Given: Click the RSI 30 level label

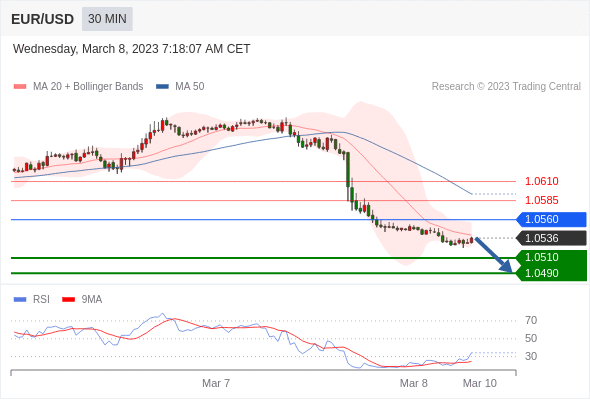Looking at the screenshot, I should 531,356.
